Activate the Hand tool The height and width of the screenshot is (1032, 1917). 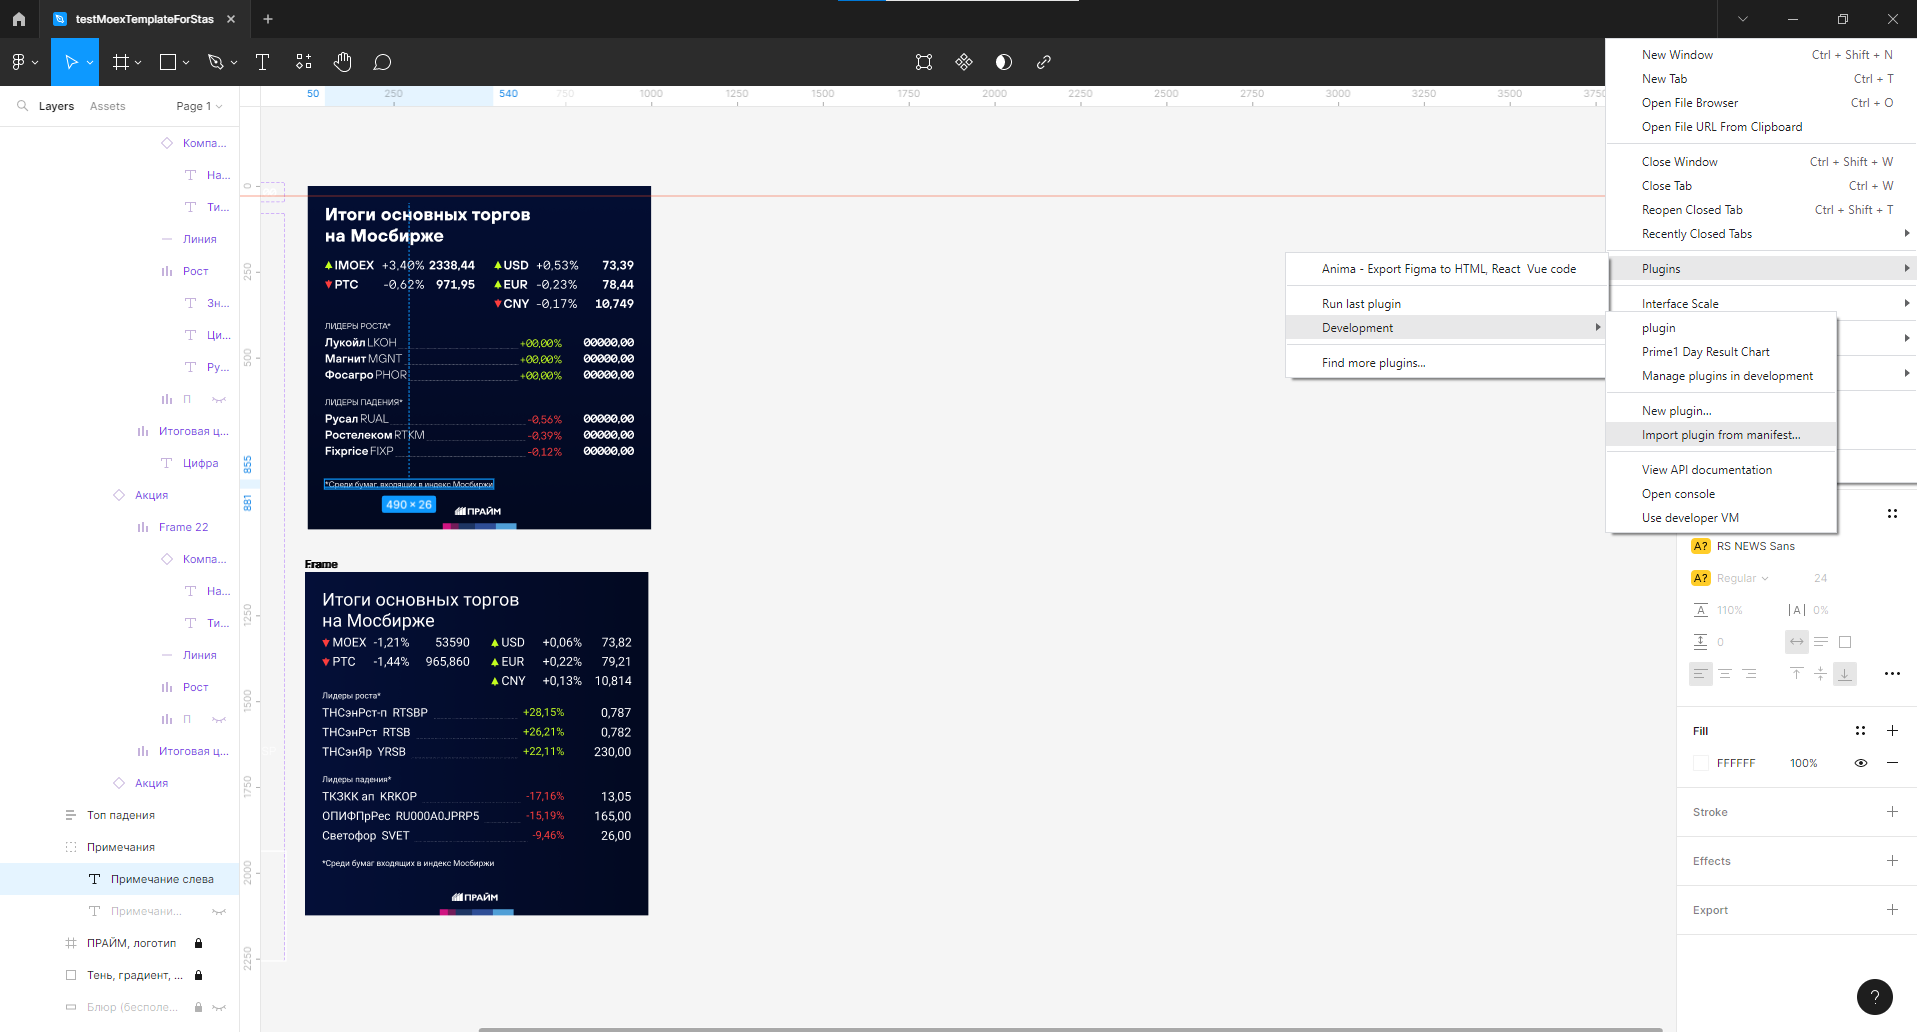[x=343, y=62]
